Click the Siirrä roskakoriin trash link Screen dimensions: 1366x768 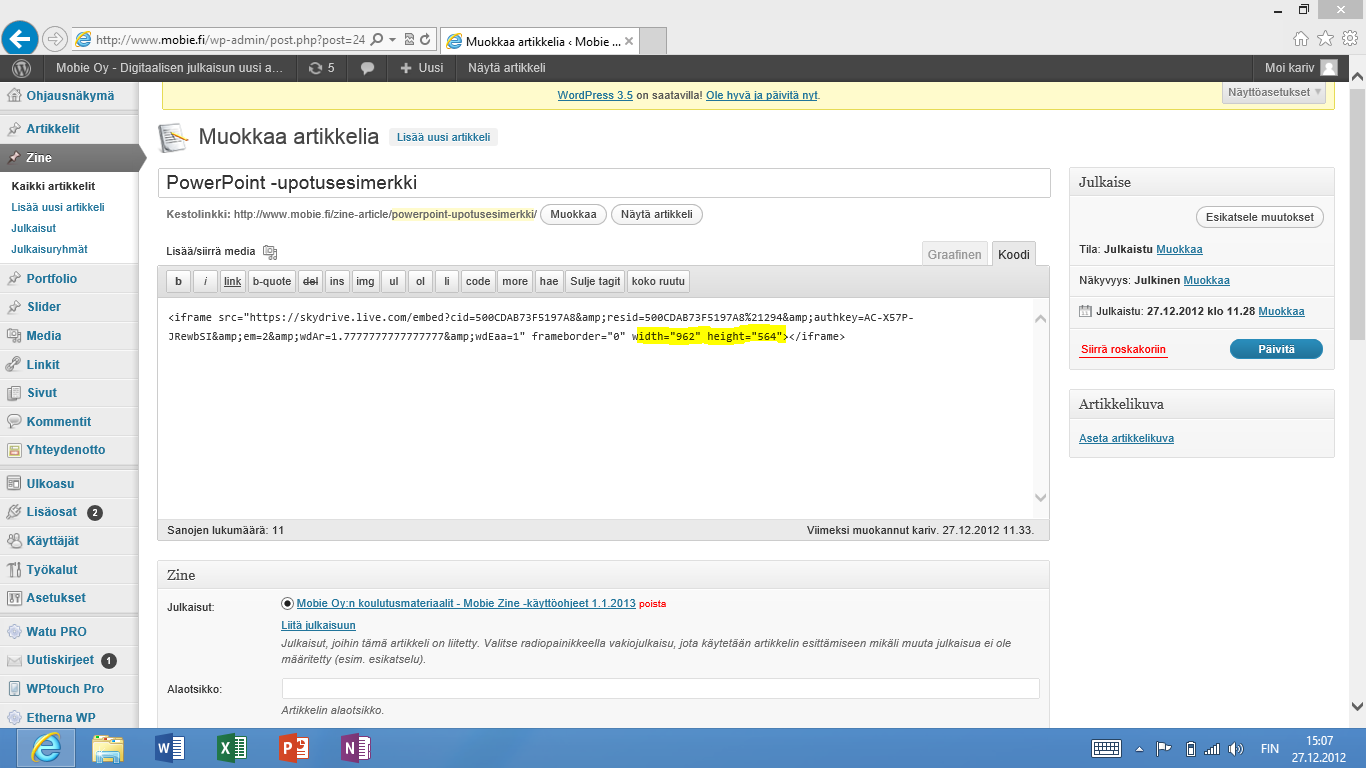[1123, 349]
